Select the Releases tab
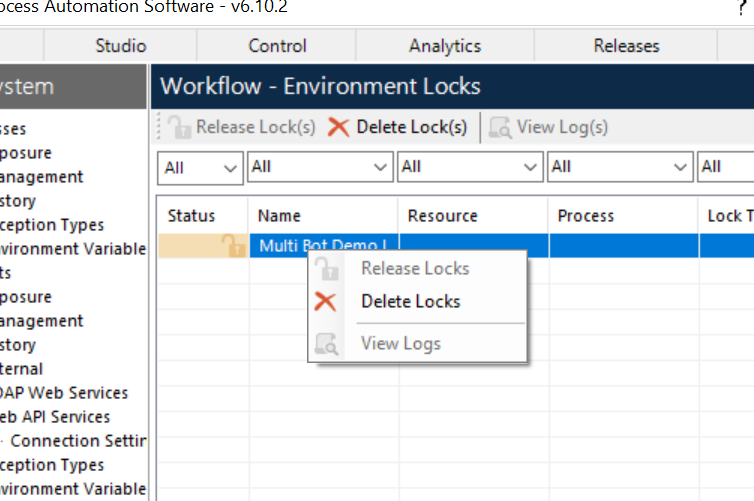The width and height of the screenshot is (754, 501). pos(626,46)
